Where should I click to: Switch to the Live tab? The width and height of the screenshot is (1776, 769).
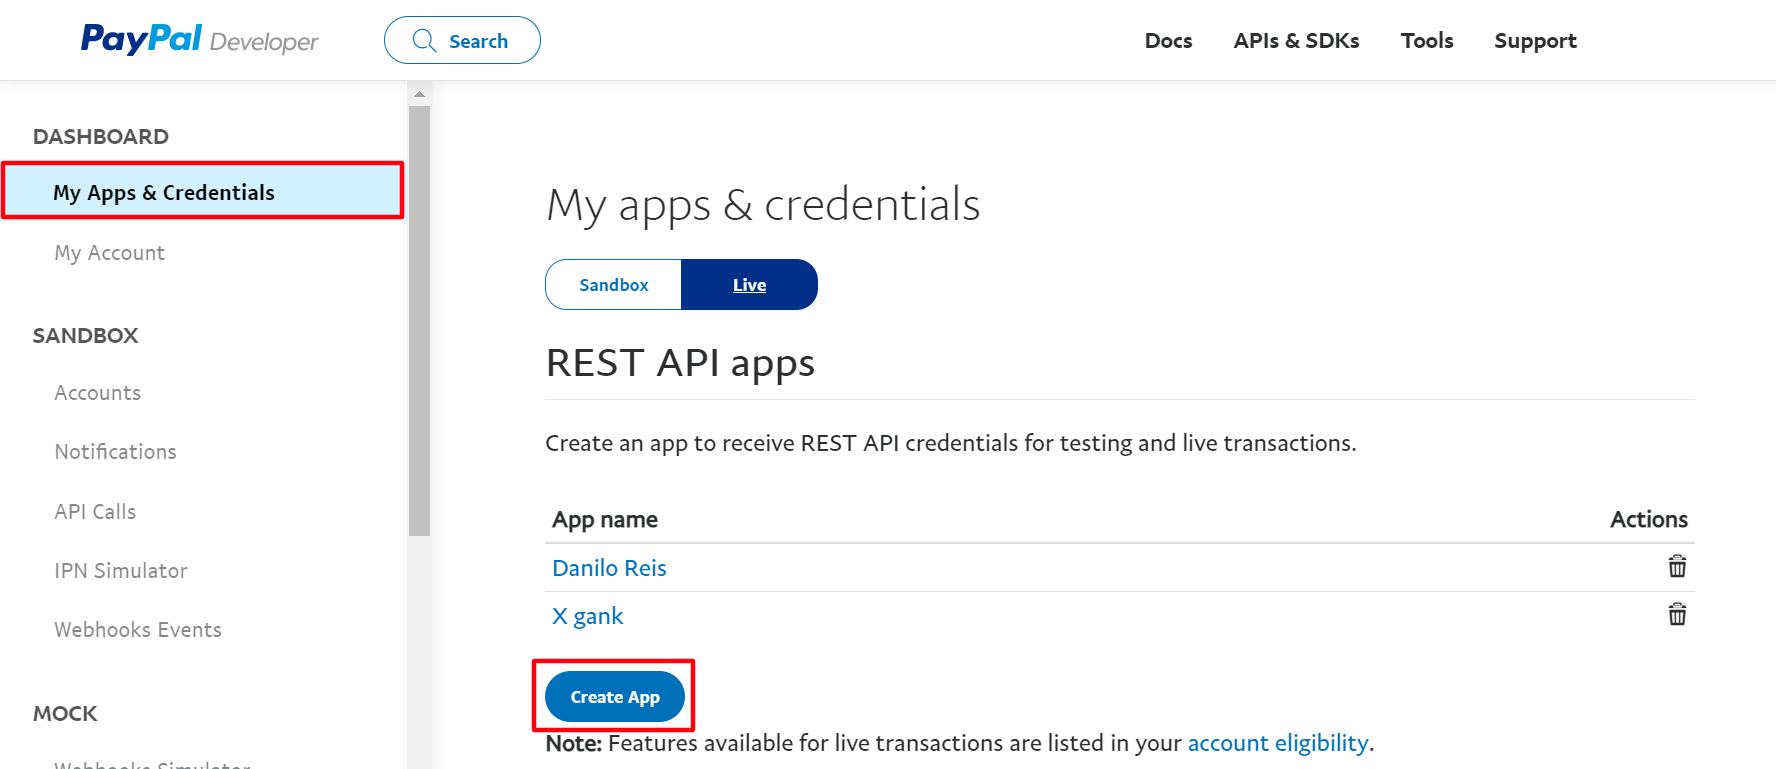tap(749, 285)
